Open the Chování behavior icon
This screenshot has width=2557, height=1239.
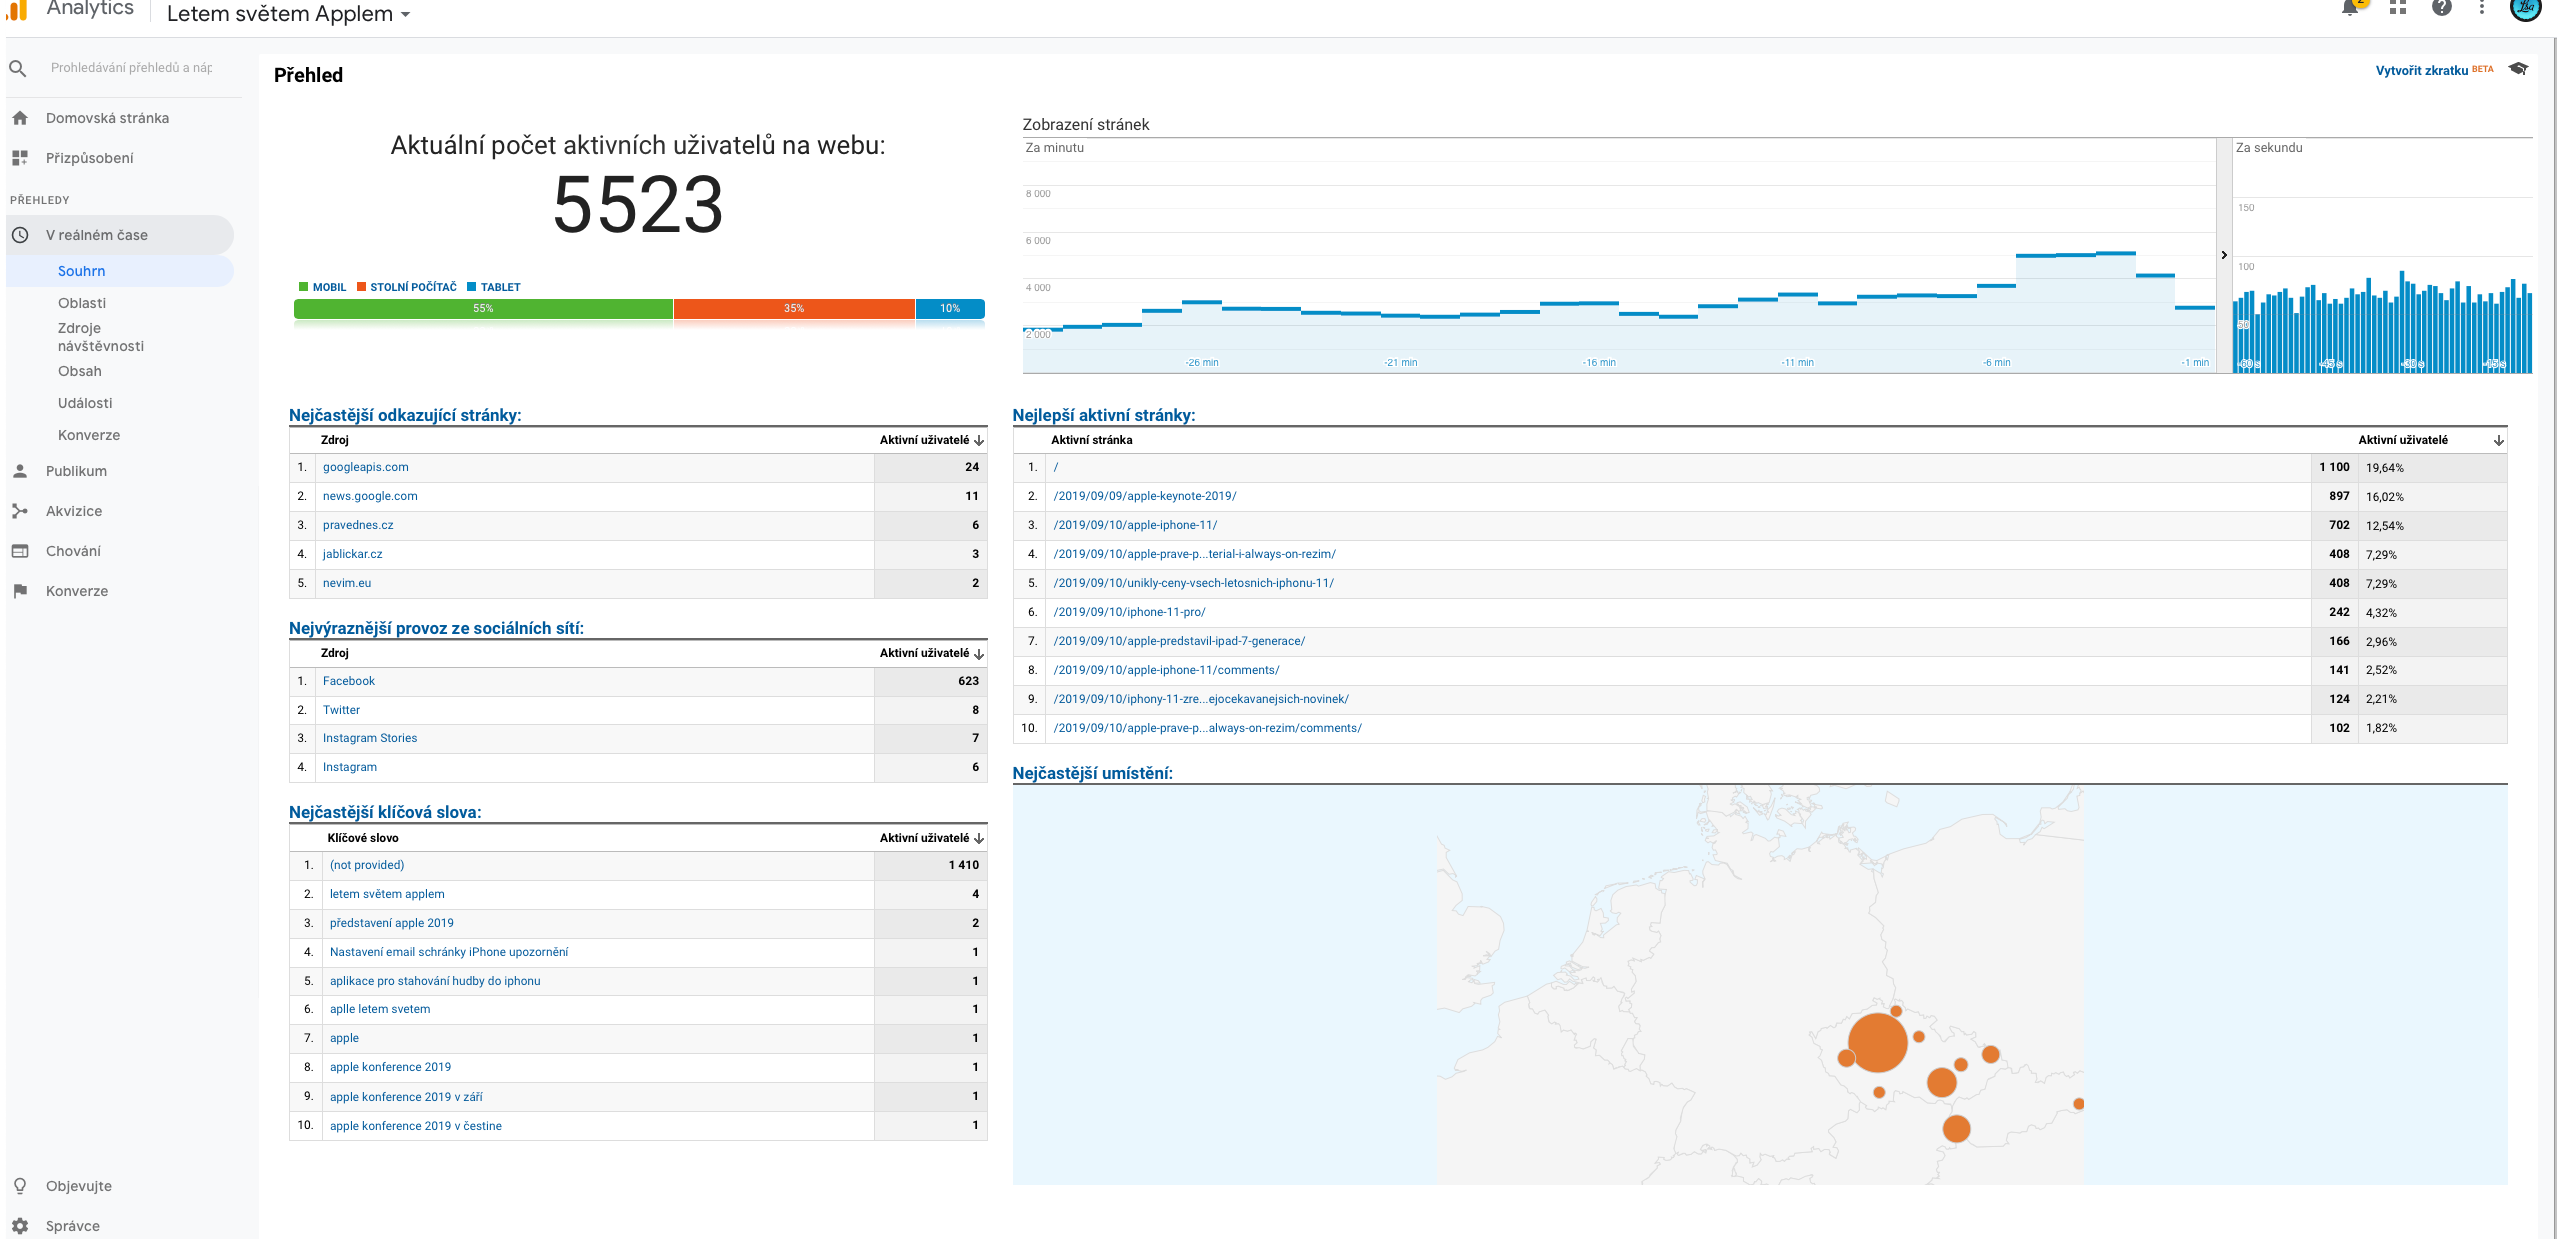tap(20, 550)
